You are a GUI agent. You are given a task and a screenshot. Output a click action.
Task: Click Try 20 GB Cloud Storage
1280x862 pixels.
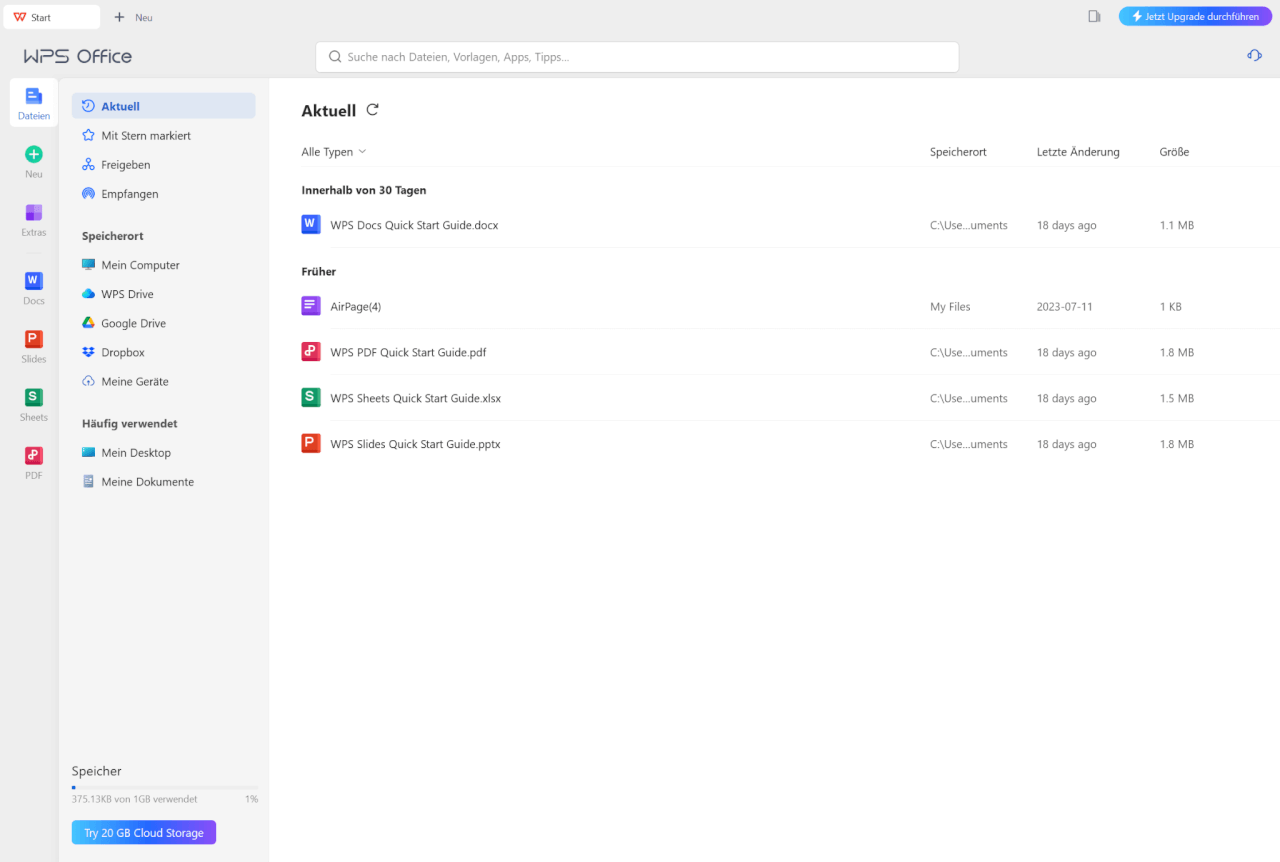pos(143,831)
